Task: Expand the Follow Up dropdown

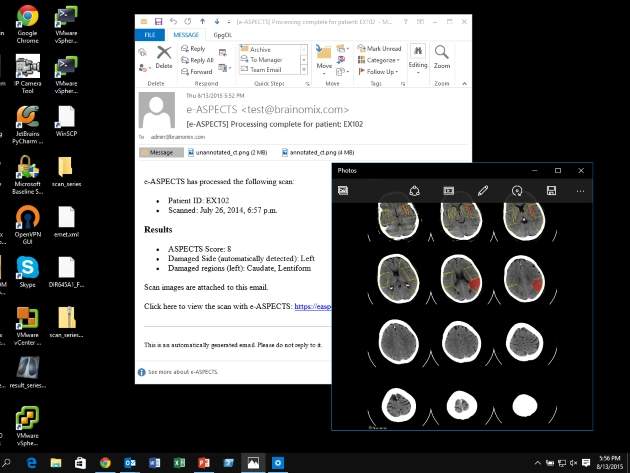Action: [x=381, y=72]
